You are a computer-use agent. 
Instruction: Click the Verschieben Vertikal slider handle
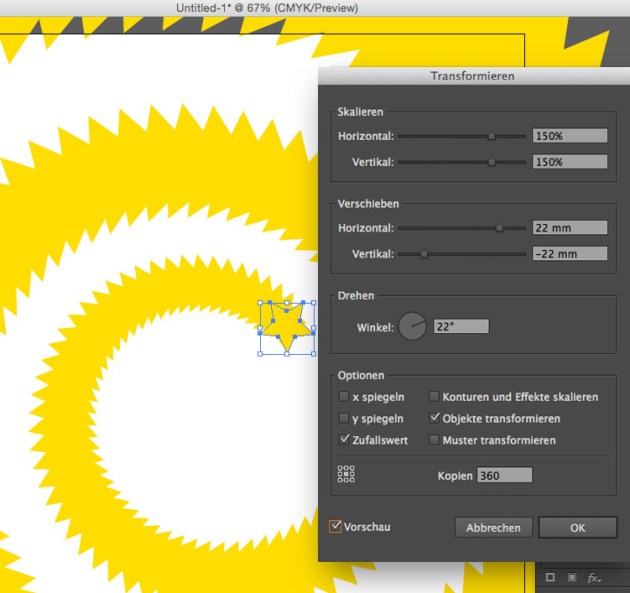(424, 254)
